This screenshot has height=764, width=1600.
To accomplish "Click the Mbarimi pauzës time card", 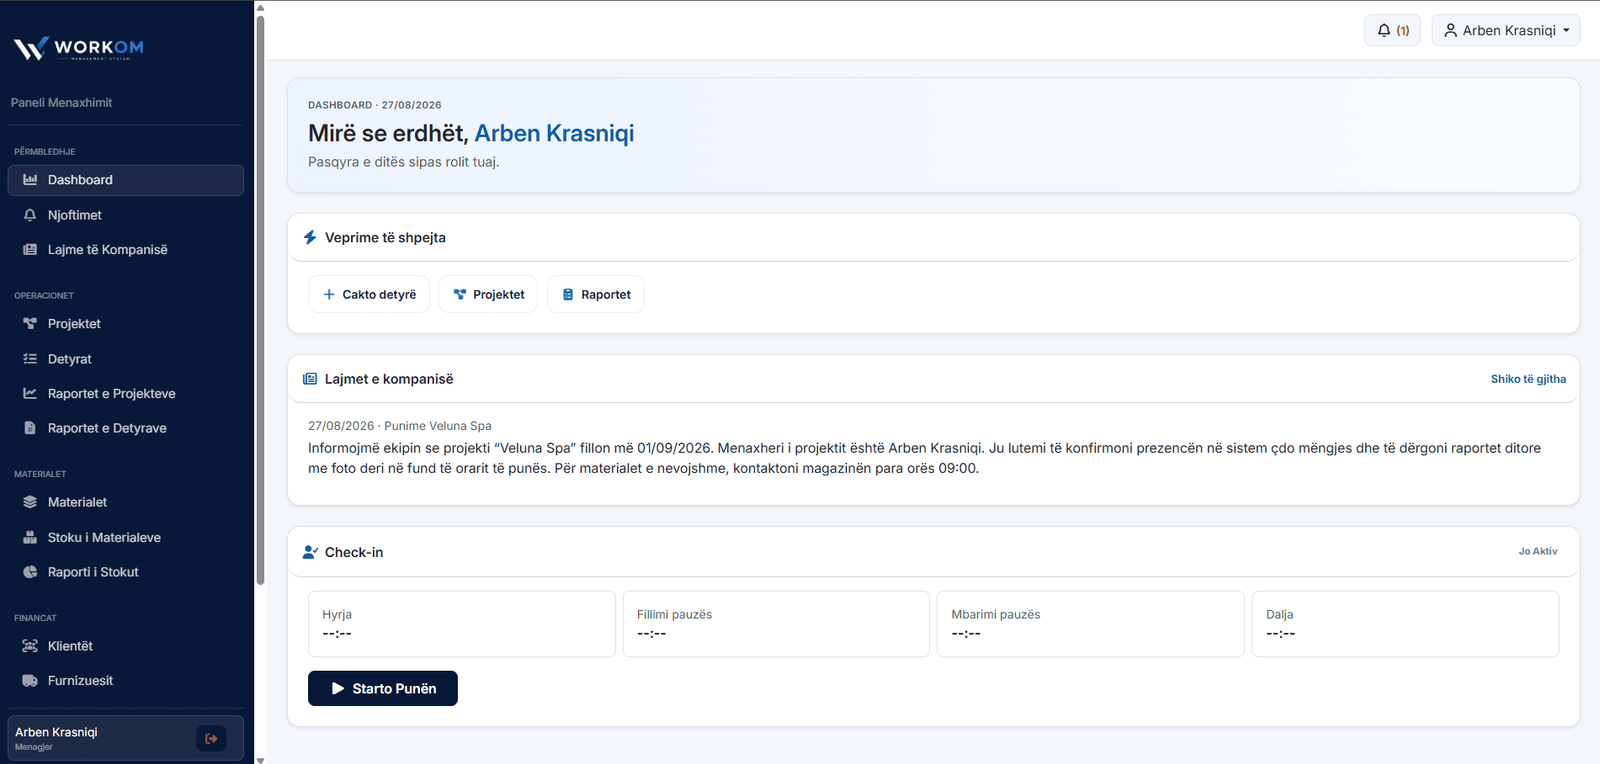I will click(1091, 624).
